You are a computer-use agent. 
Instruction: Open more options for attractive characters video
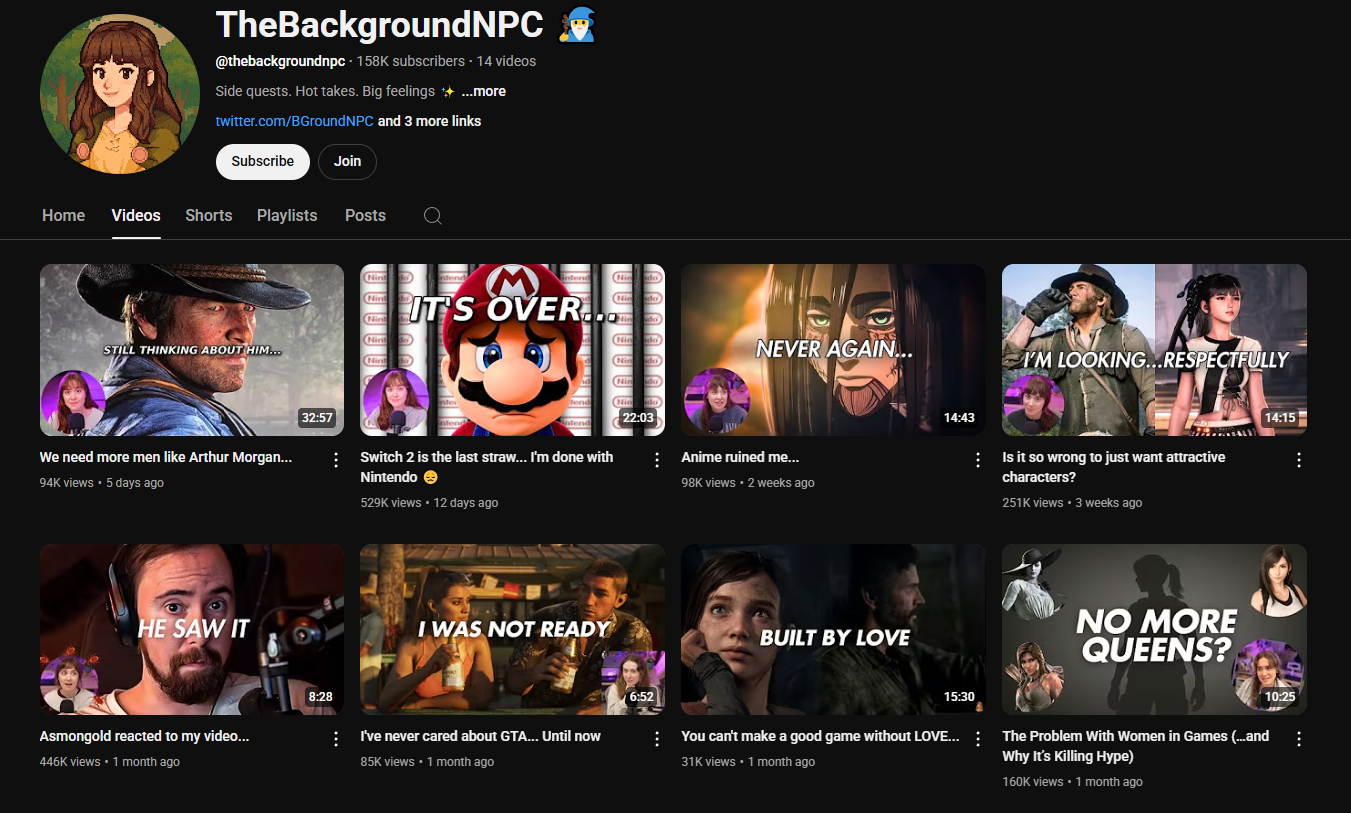point(1299,460)
